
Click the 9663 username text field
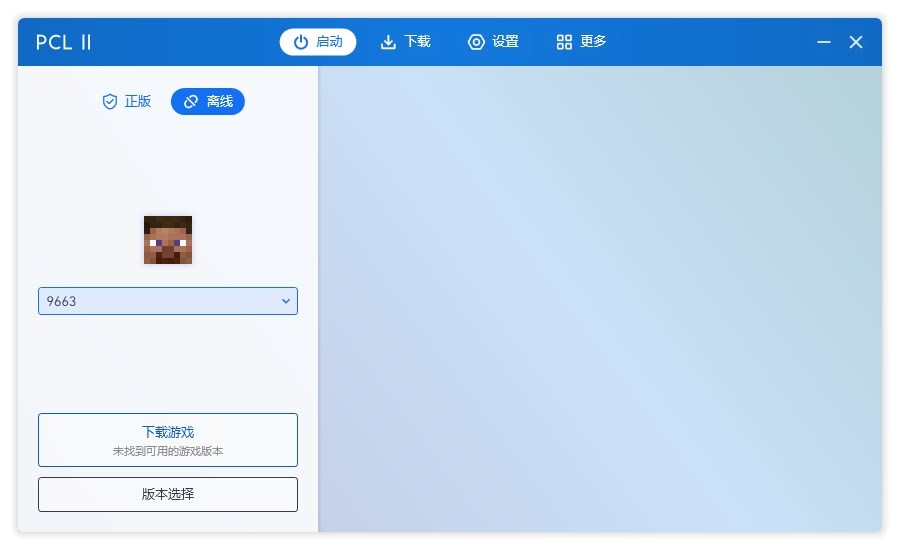click(150, 301)
